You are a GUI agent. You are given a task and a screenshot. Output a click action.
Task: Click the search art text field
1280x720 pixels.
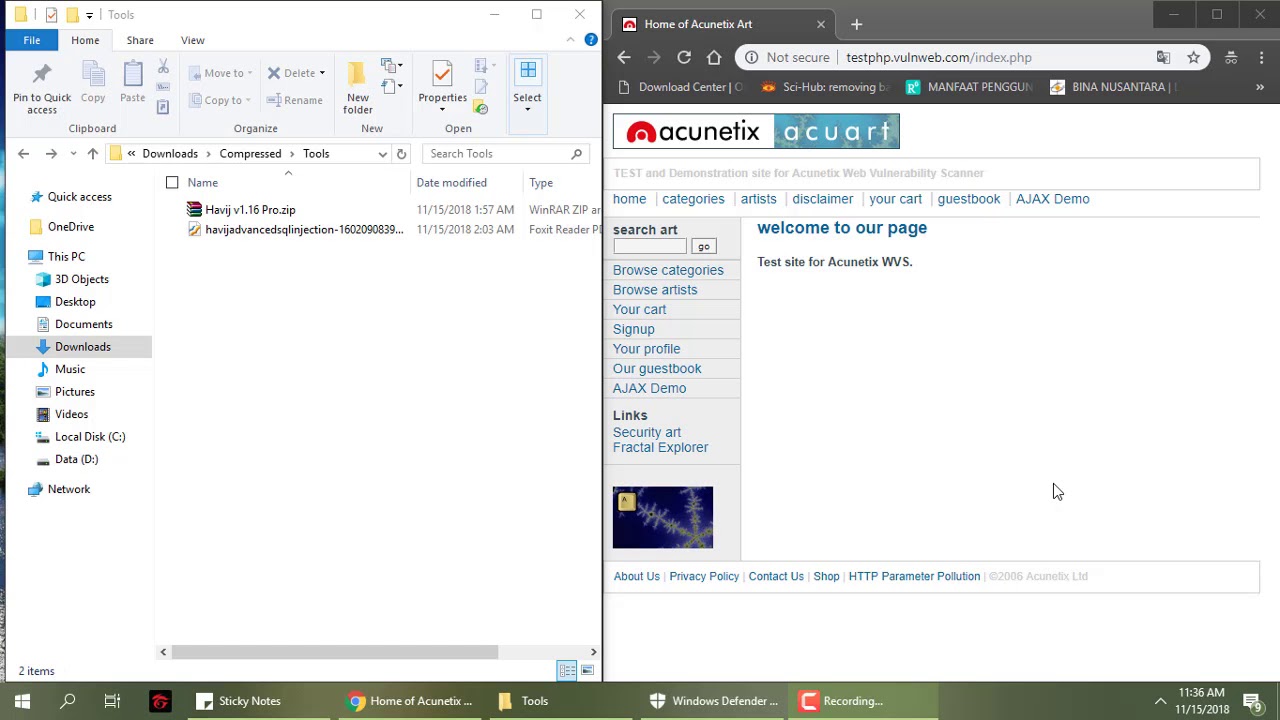point(650,247)
